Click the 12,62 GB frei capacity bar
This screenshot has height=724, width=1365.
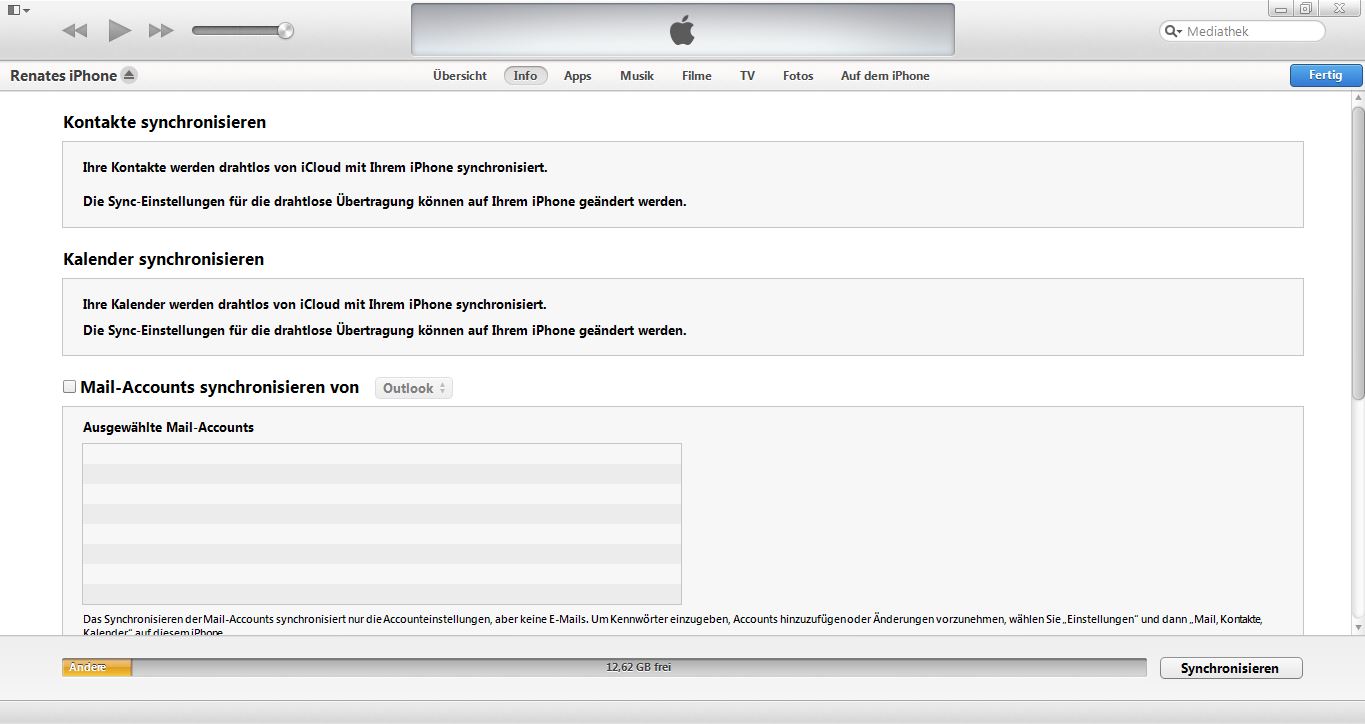point(638,667)
